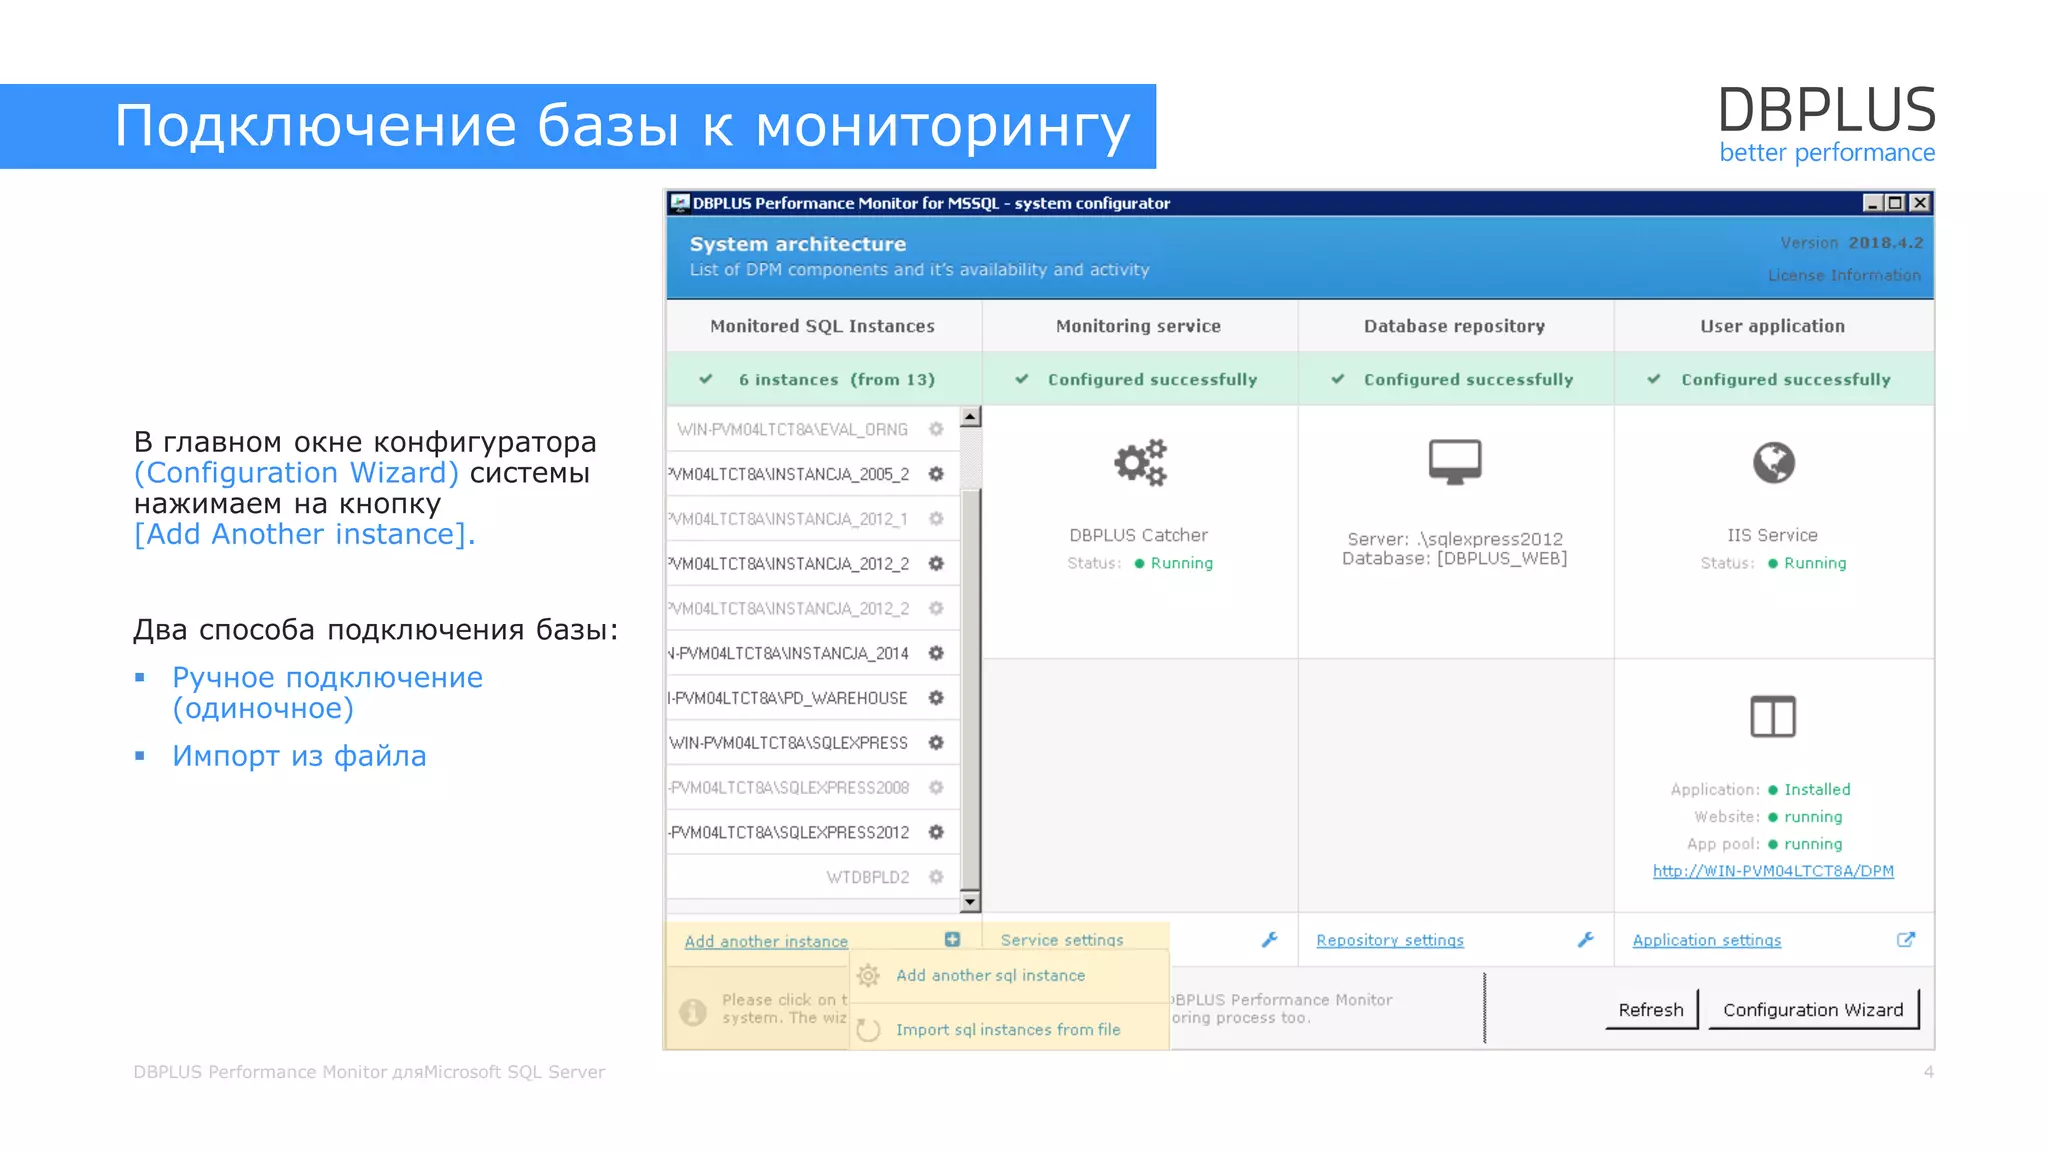Image resolution: width=2048 pixels, height=1152 pixels.
Task: Click the user application window layout icon
Action: pos(1773,717)
